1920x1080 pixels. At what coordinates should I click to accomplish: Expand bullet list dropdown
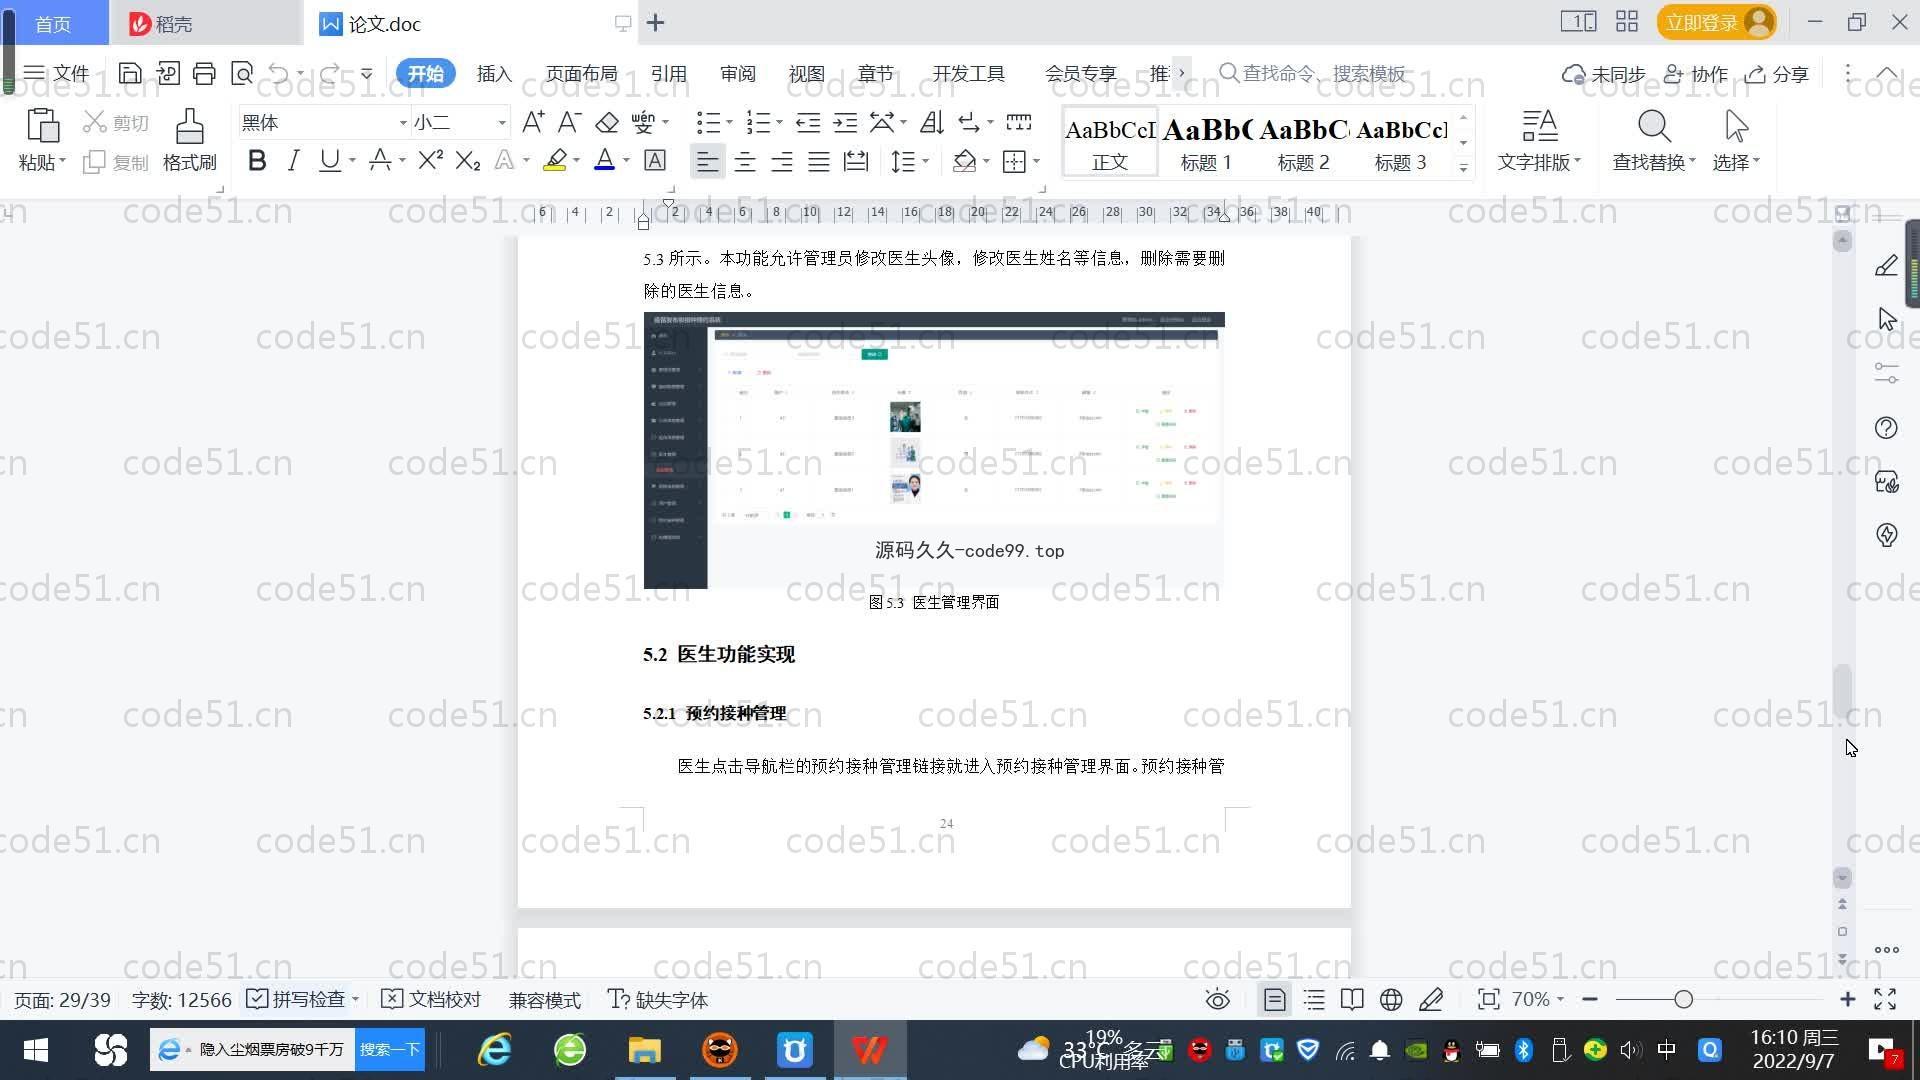(x=729, y=122)
